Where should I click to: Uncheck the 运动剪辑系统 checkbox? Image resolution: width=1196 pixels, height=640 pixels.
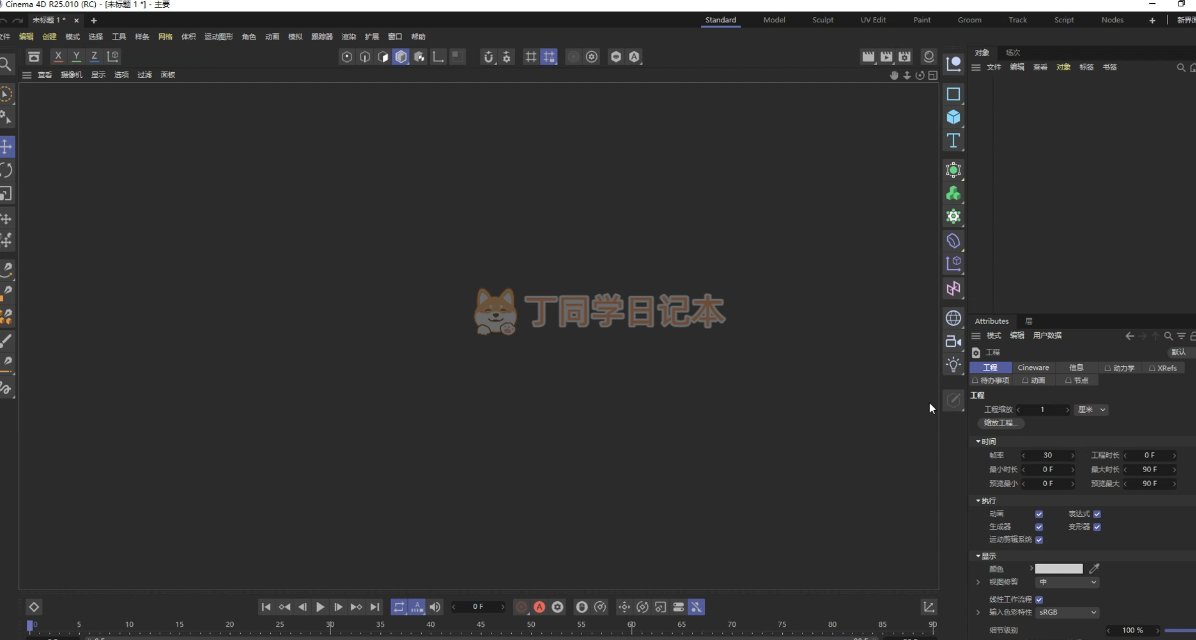coord(1039,540)
